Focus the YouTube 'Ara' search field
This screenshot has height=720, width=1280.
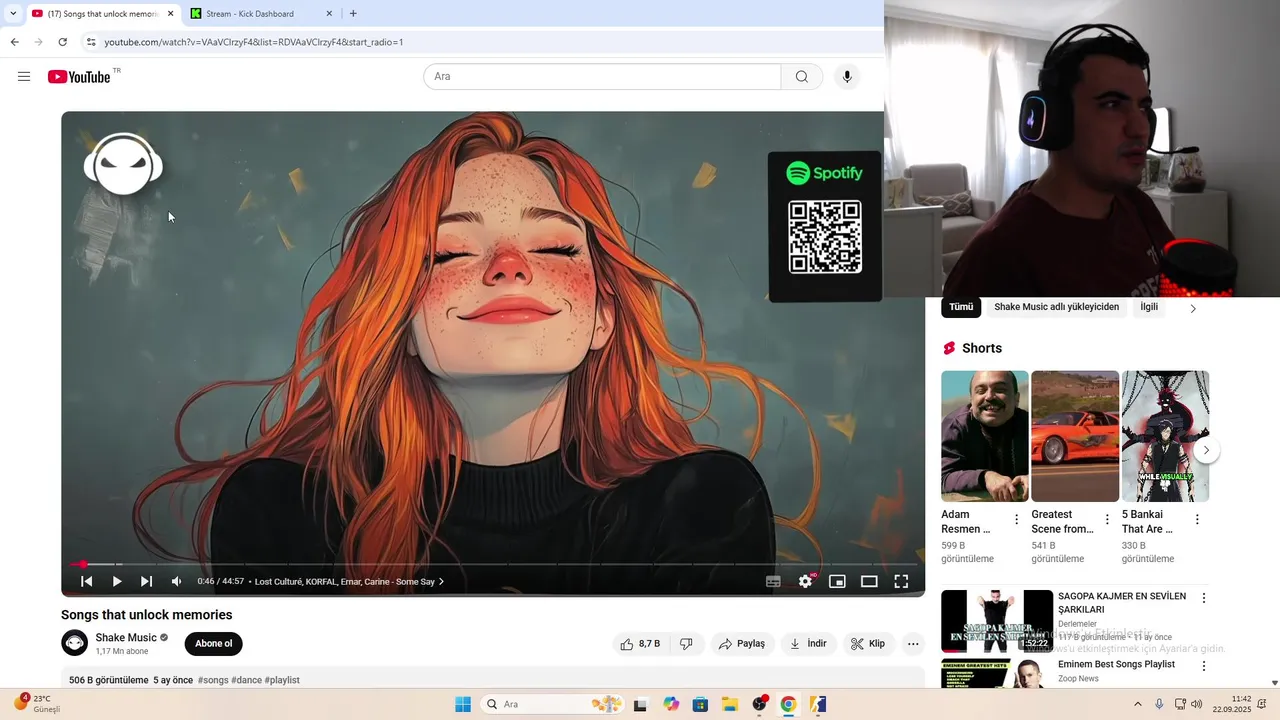coord(602,77)
